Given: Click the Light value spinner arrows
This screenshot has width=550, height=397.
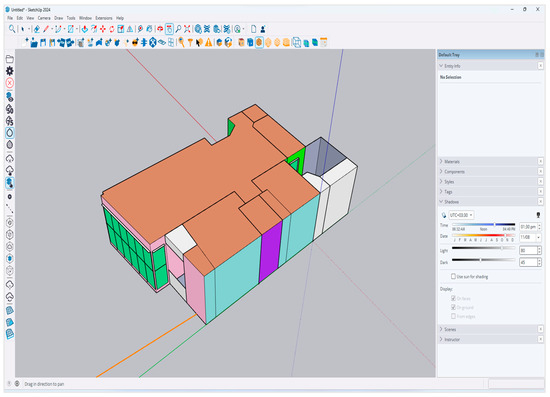Looking at the screenshot, I should (x=539, y=250).
